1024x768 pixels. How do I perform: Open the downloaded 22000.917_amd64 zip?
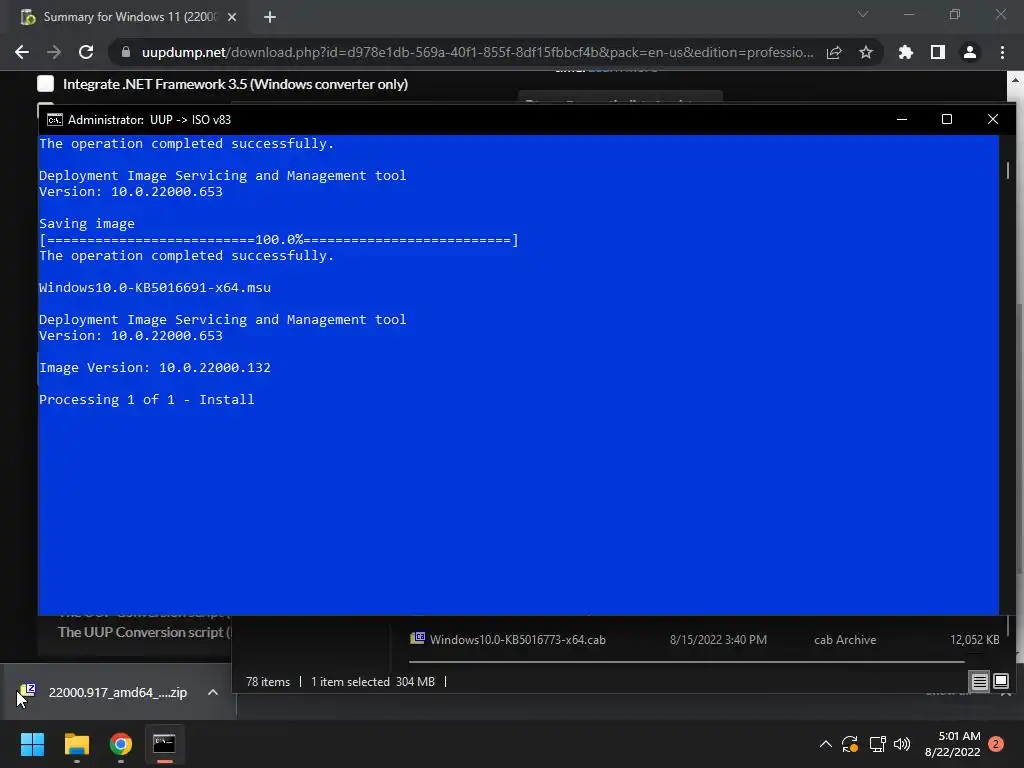point(118,692)
